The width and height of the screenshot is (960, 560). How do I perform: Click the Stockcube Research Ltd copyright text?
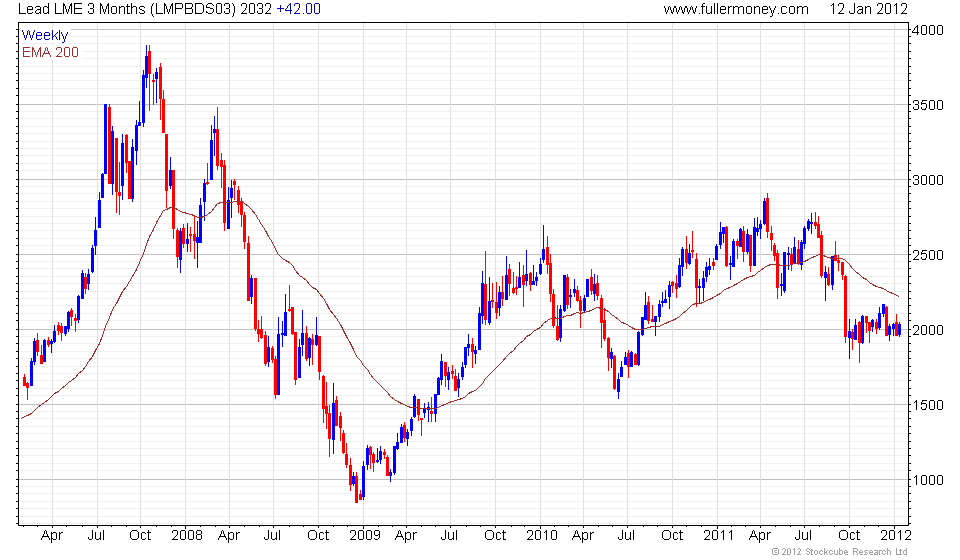coord(839,552)
